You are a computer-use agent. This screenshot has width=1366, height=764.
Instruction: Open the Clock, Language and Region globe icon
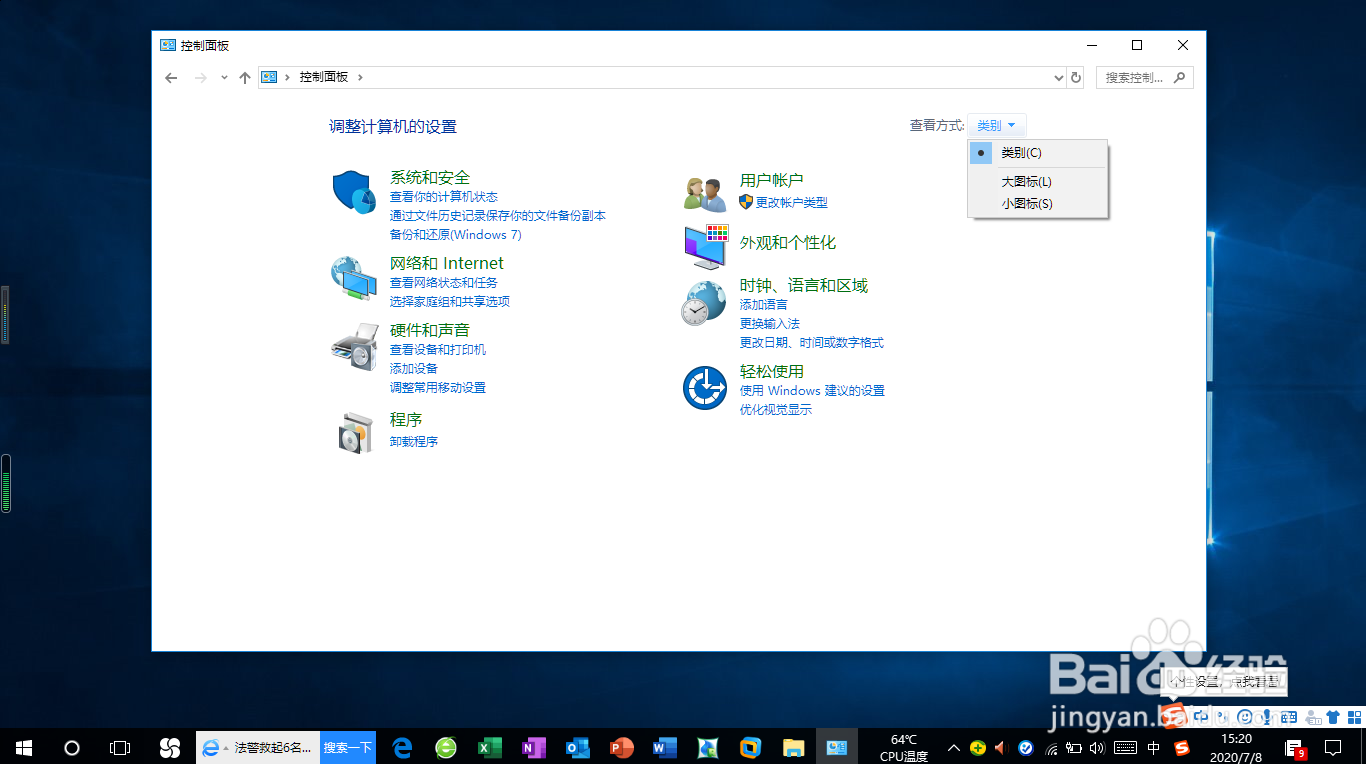point(705,303)
